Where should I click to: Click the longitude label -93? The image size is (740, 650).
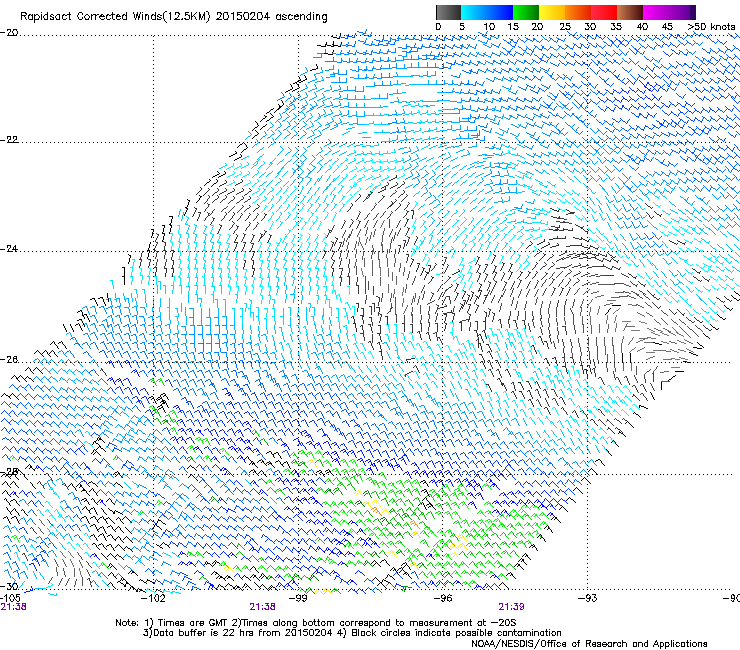(x=588, y=598)
